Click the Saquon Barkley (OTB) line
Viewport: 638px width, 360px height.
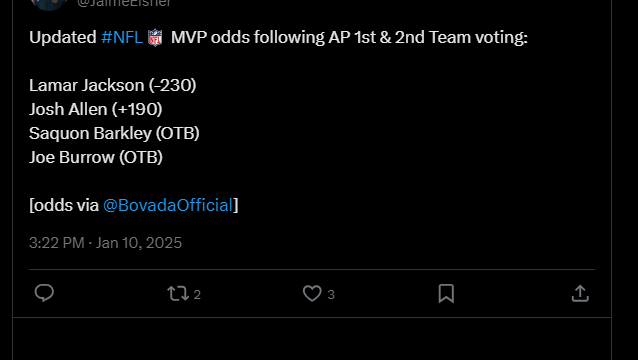[x=114, y=133]
